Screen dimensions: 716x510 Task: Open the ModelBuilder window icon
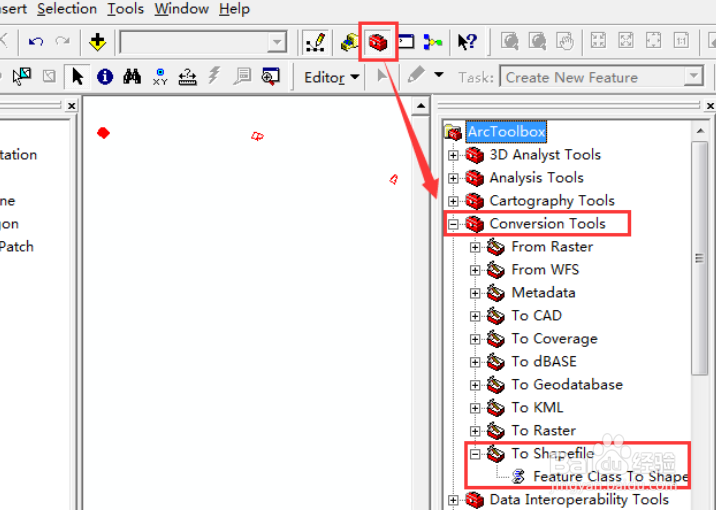pos(432,42)
